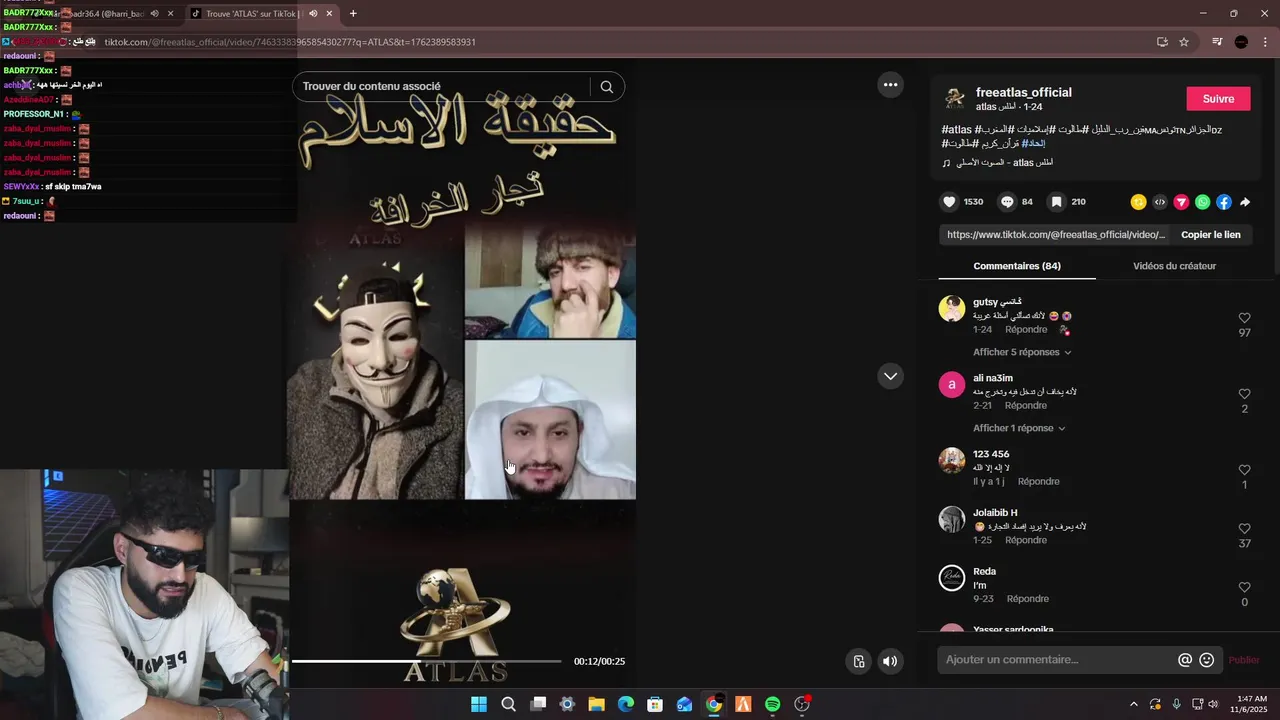This screenshot has width=1280, height=720.
Task: Open Windows taskbar search
Action: click(x=508, y=704)
